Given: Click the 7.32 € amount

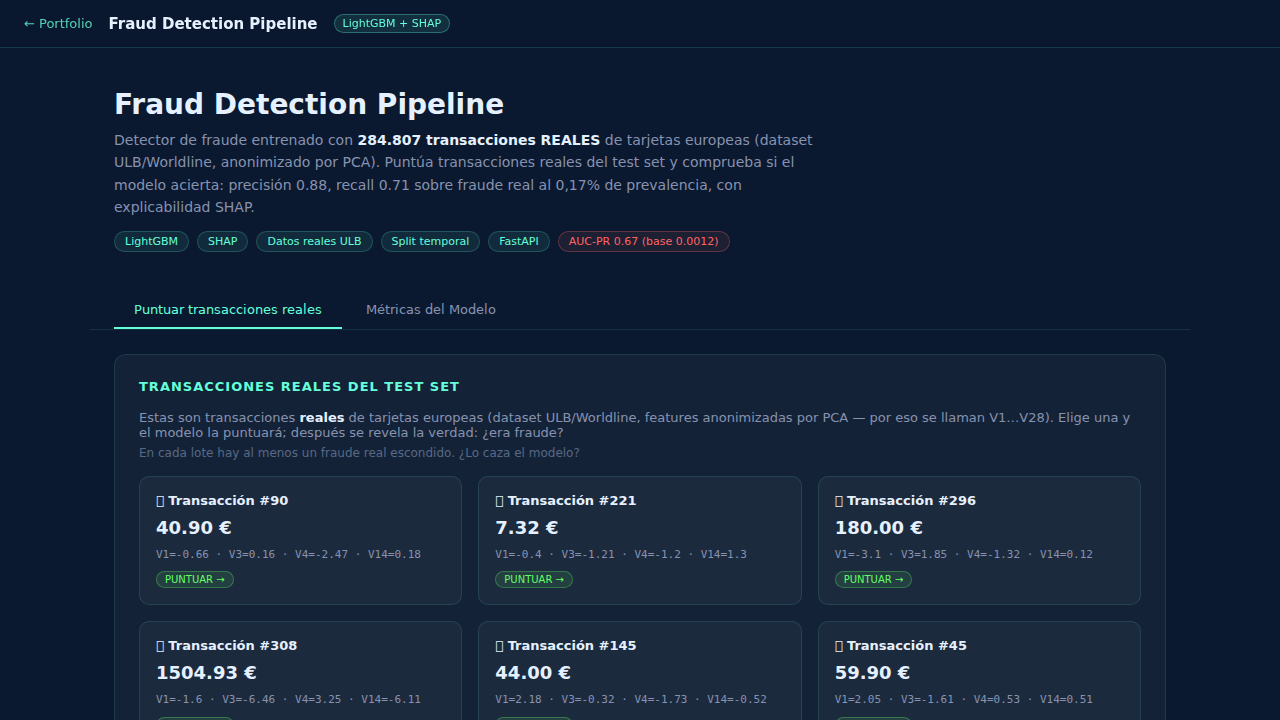Looking at the screenshot, I should coord(527,528).
